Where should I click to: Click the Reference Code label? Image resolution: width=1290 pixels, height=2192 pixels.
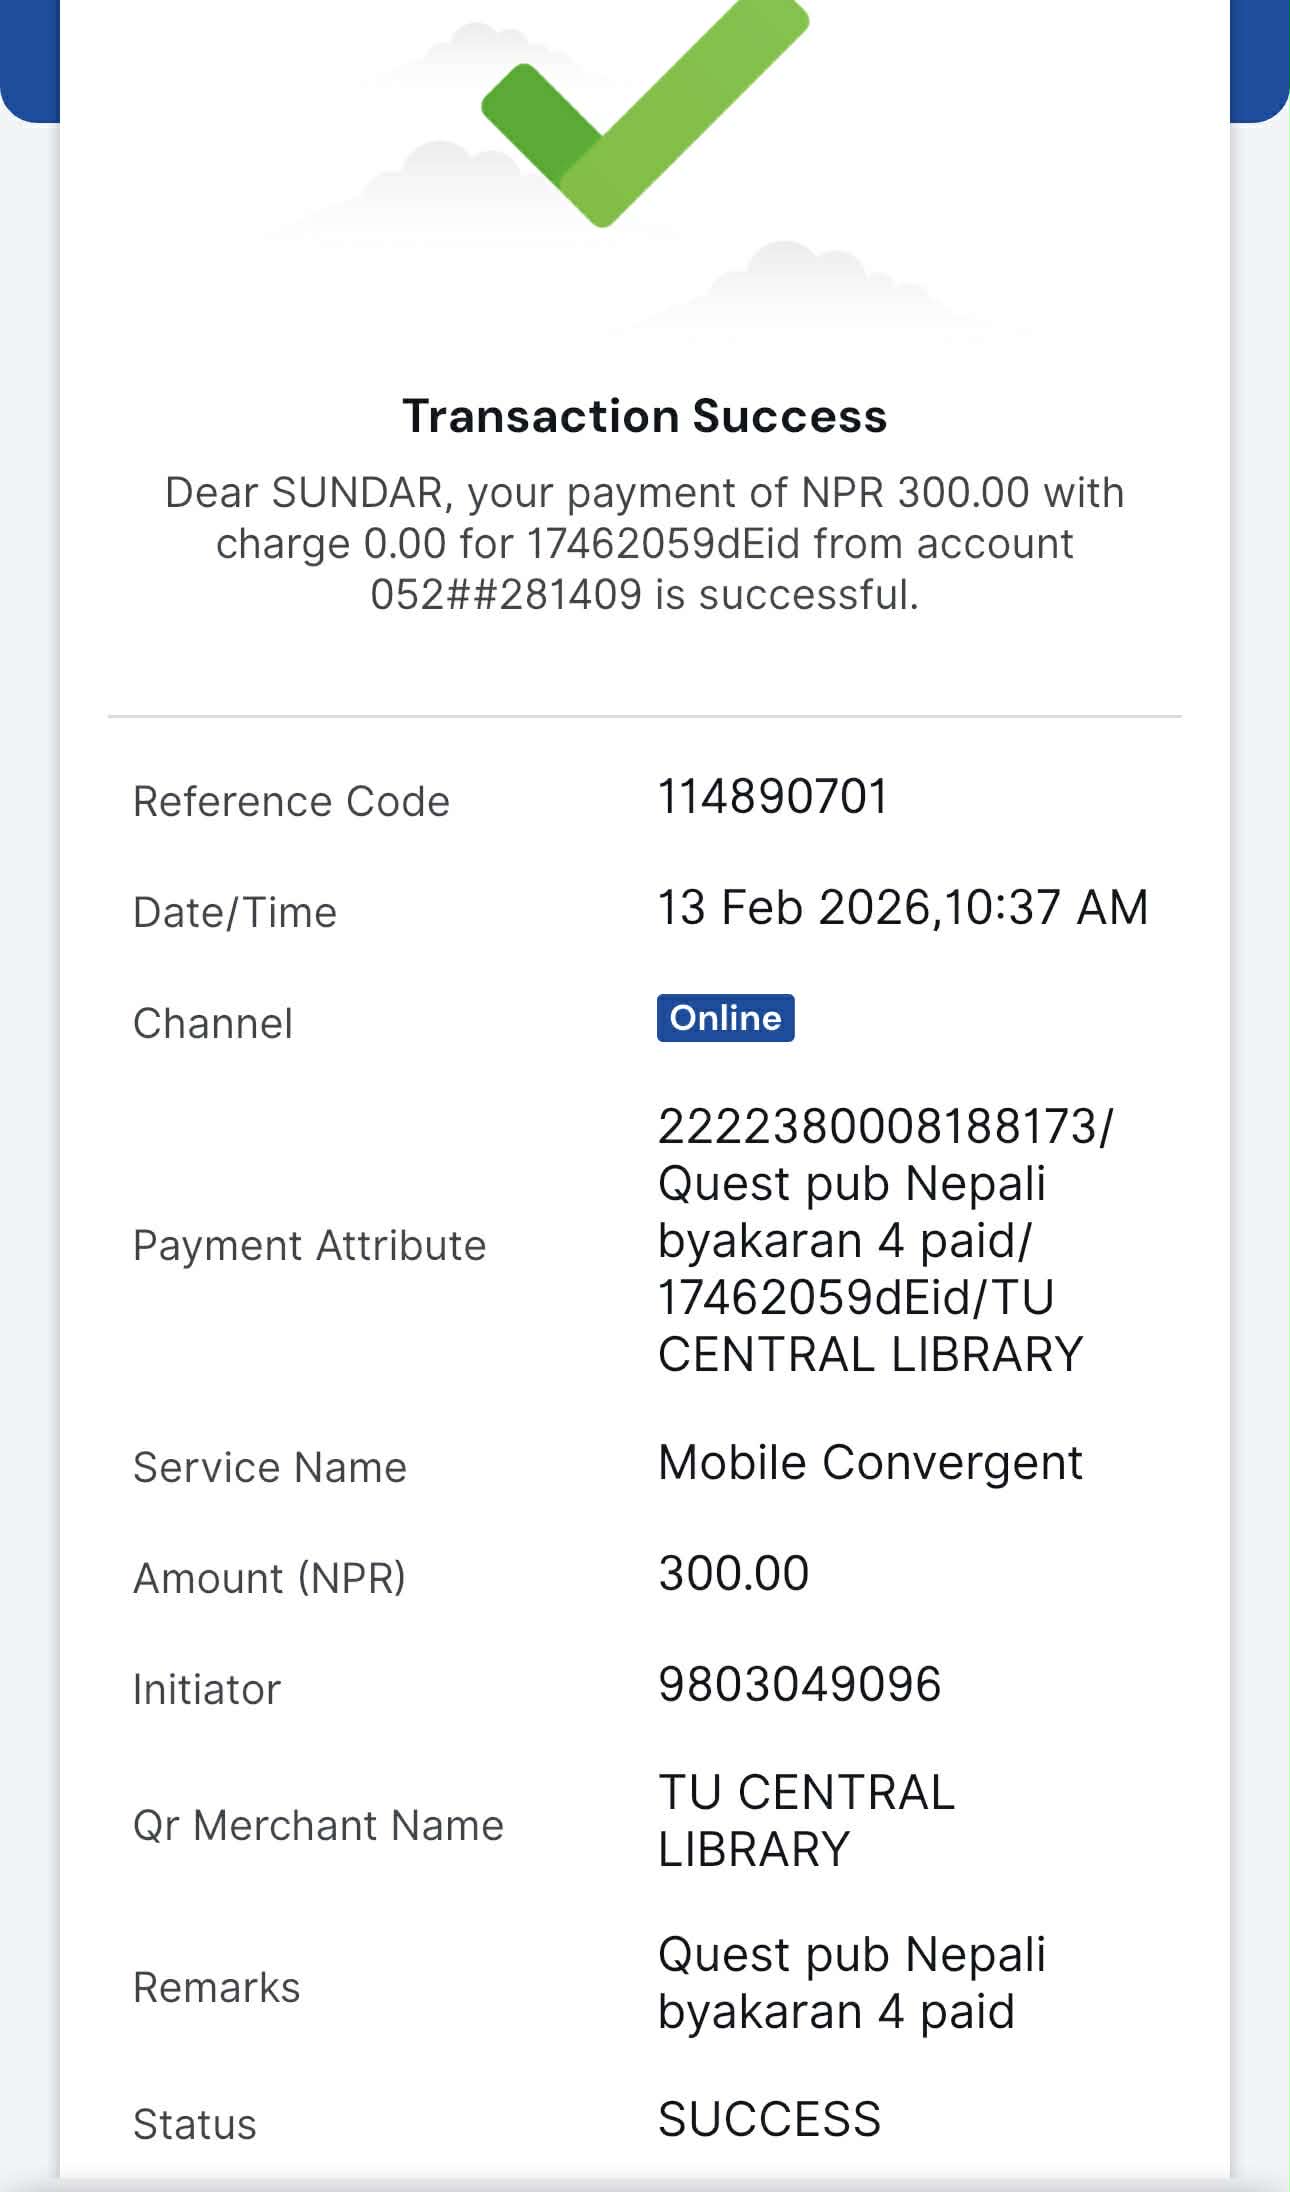[291, 802]
